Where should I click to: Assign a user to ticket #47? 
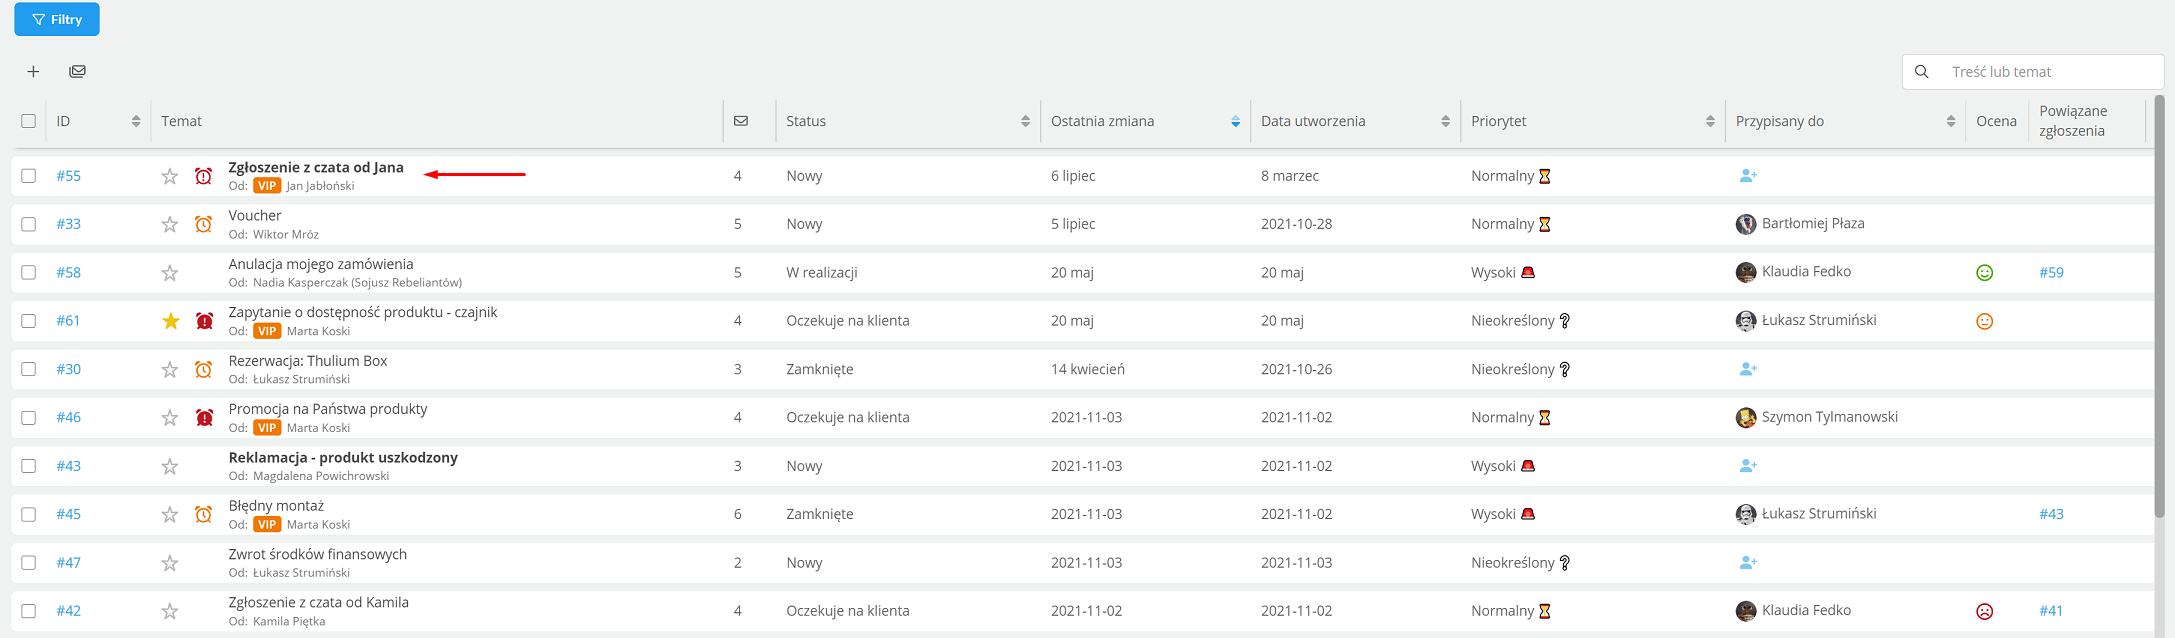pos(1747,563)
